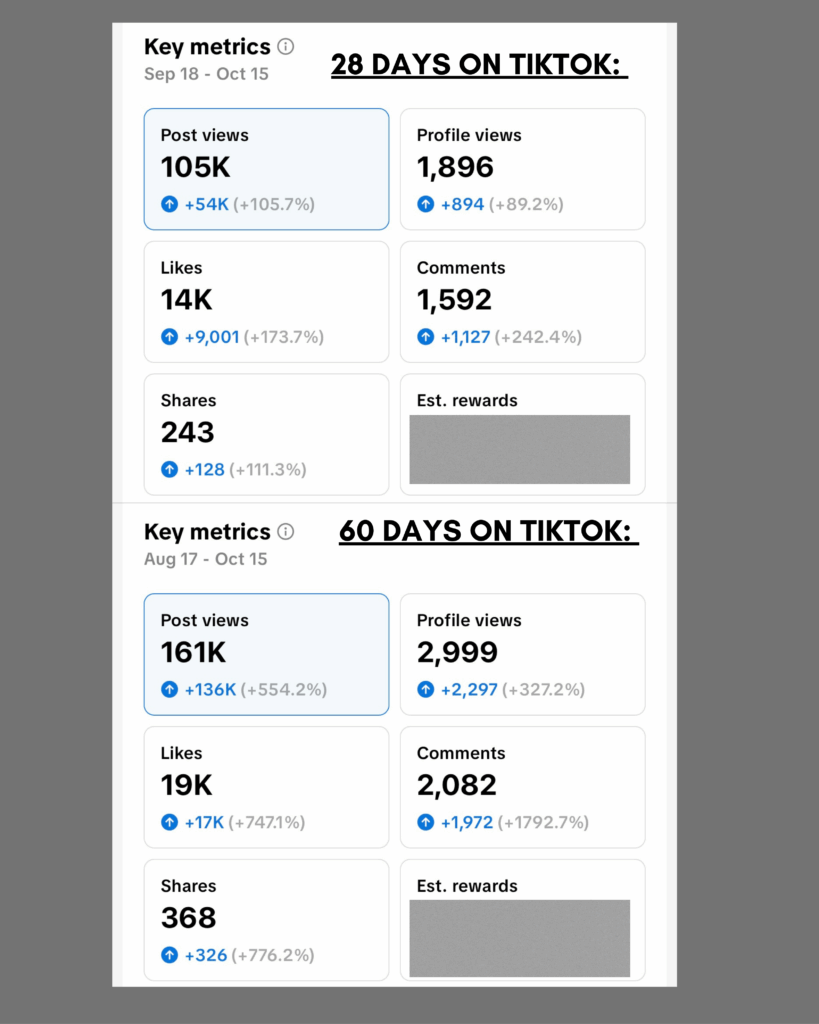Select the Shares 368 metric card
The height and width of the screenshot is (1024, 819).
(266, 920)
